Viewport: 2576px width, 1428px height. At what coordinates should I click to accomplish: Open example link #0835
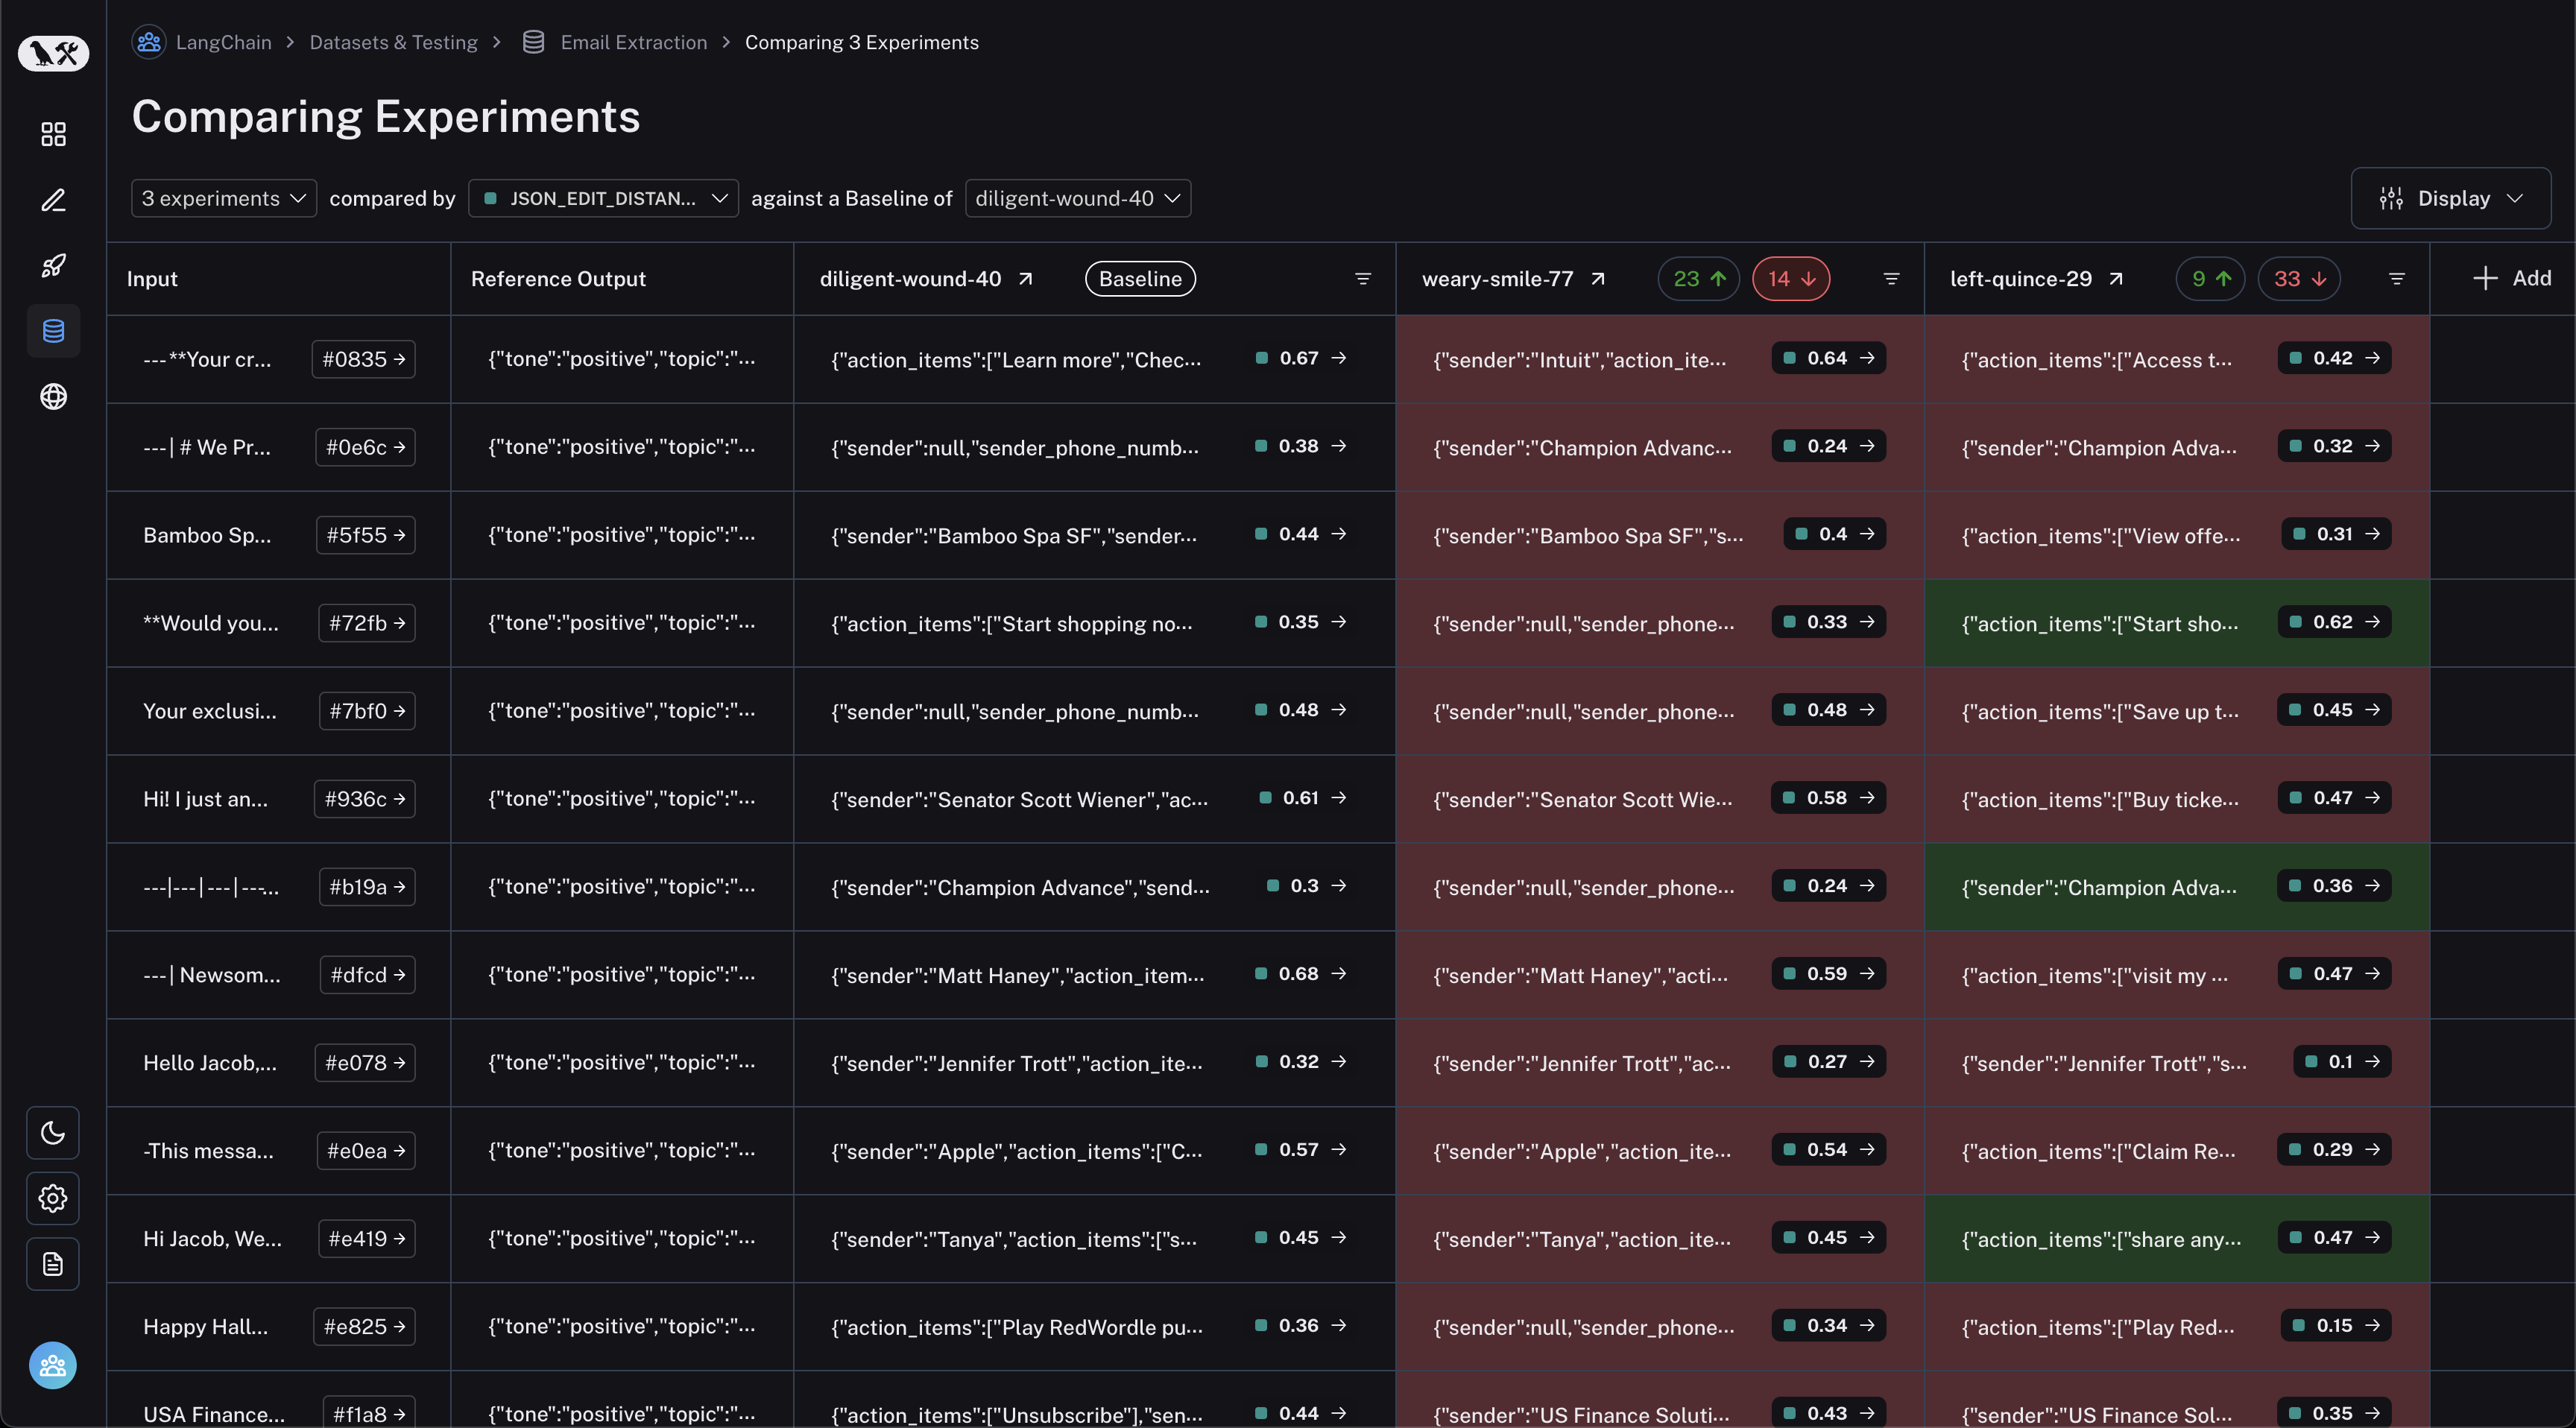click(x=363, y=359)
